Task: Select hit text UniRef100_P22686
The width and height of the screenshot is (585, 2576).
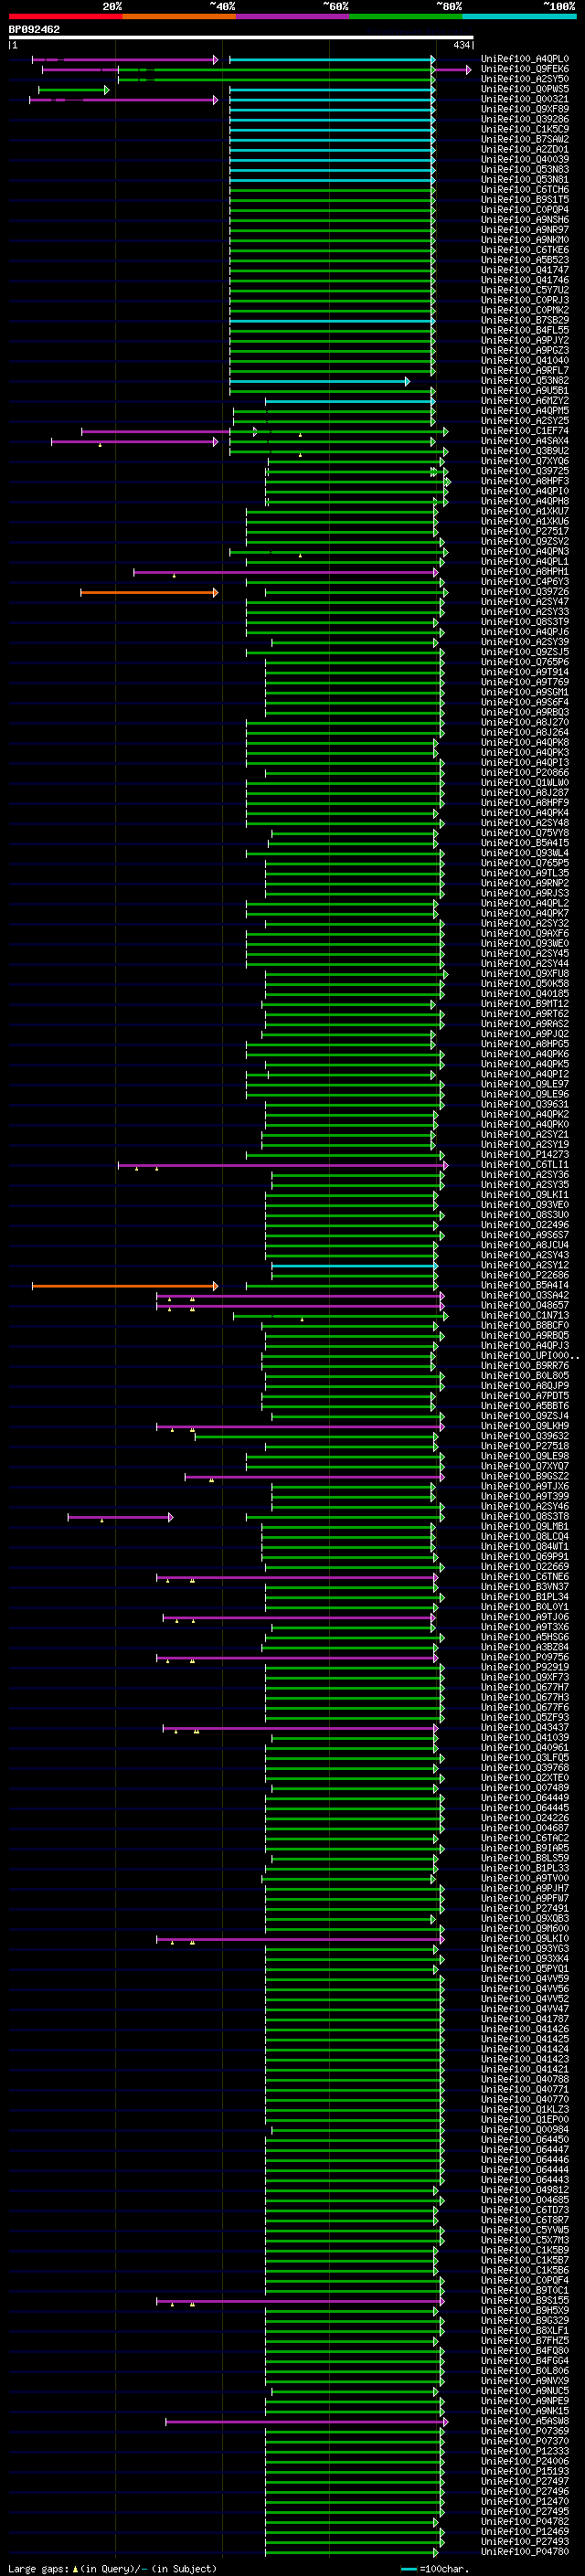Action: click(525, 1276)
